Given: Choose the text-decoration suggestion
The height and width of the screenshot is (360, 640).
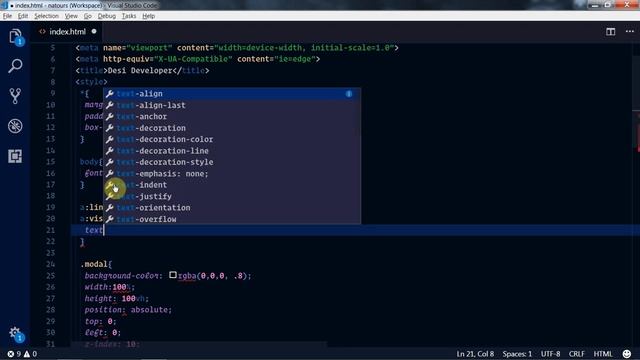Looking at the screenshot, I should [232, 128].
